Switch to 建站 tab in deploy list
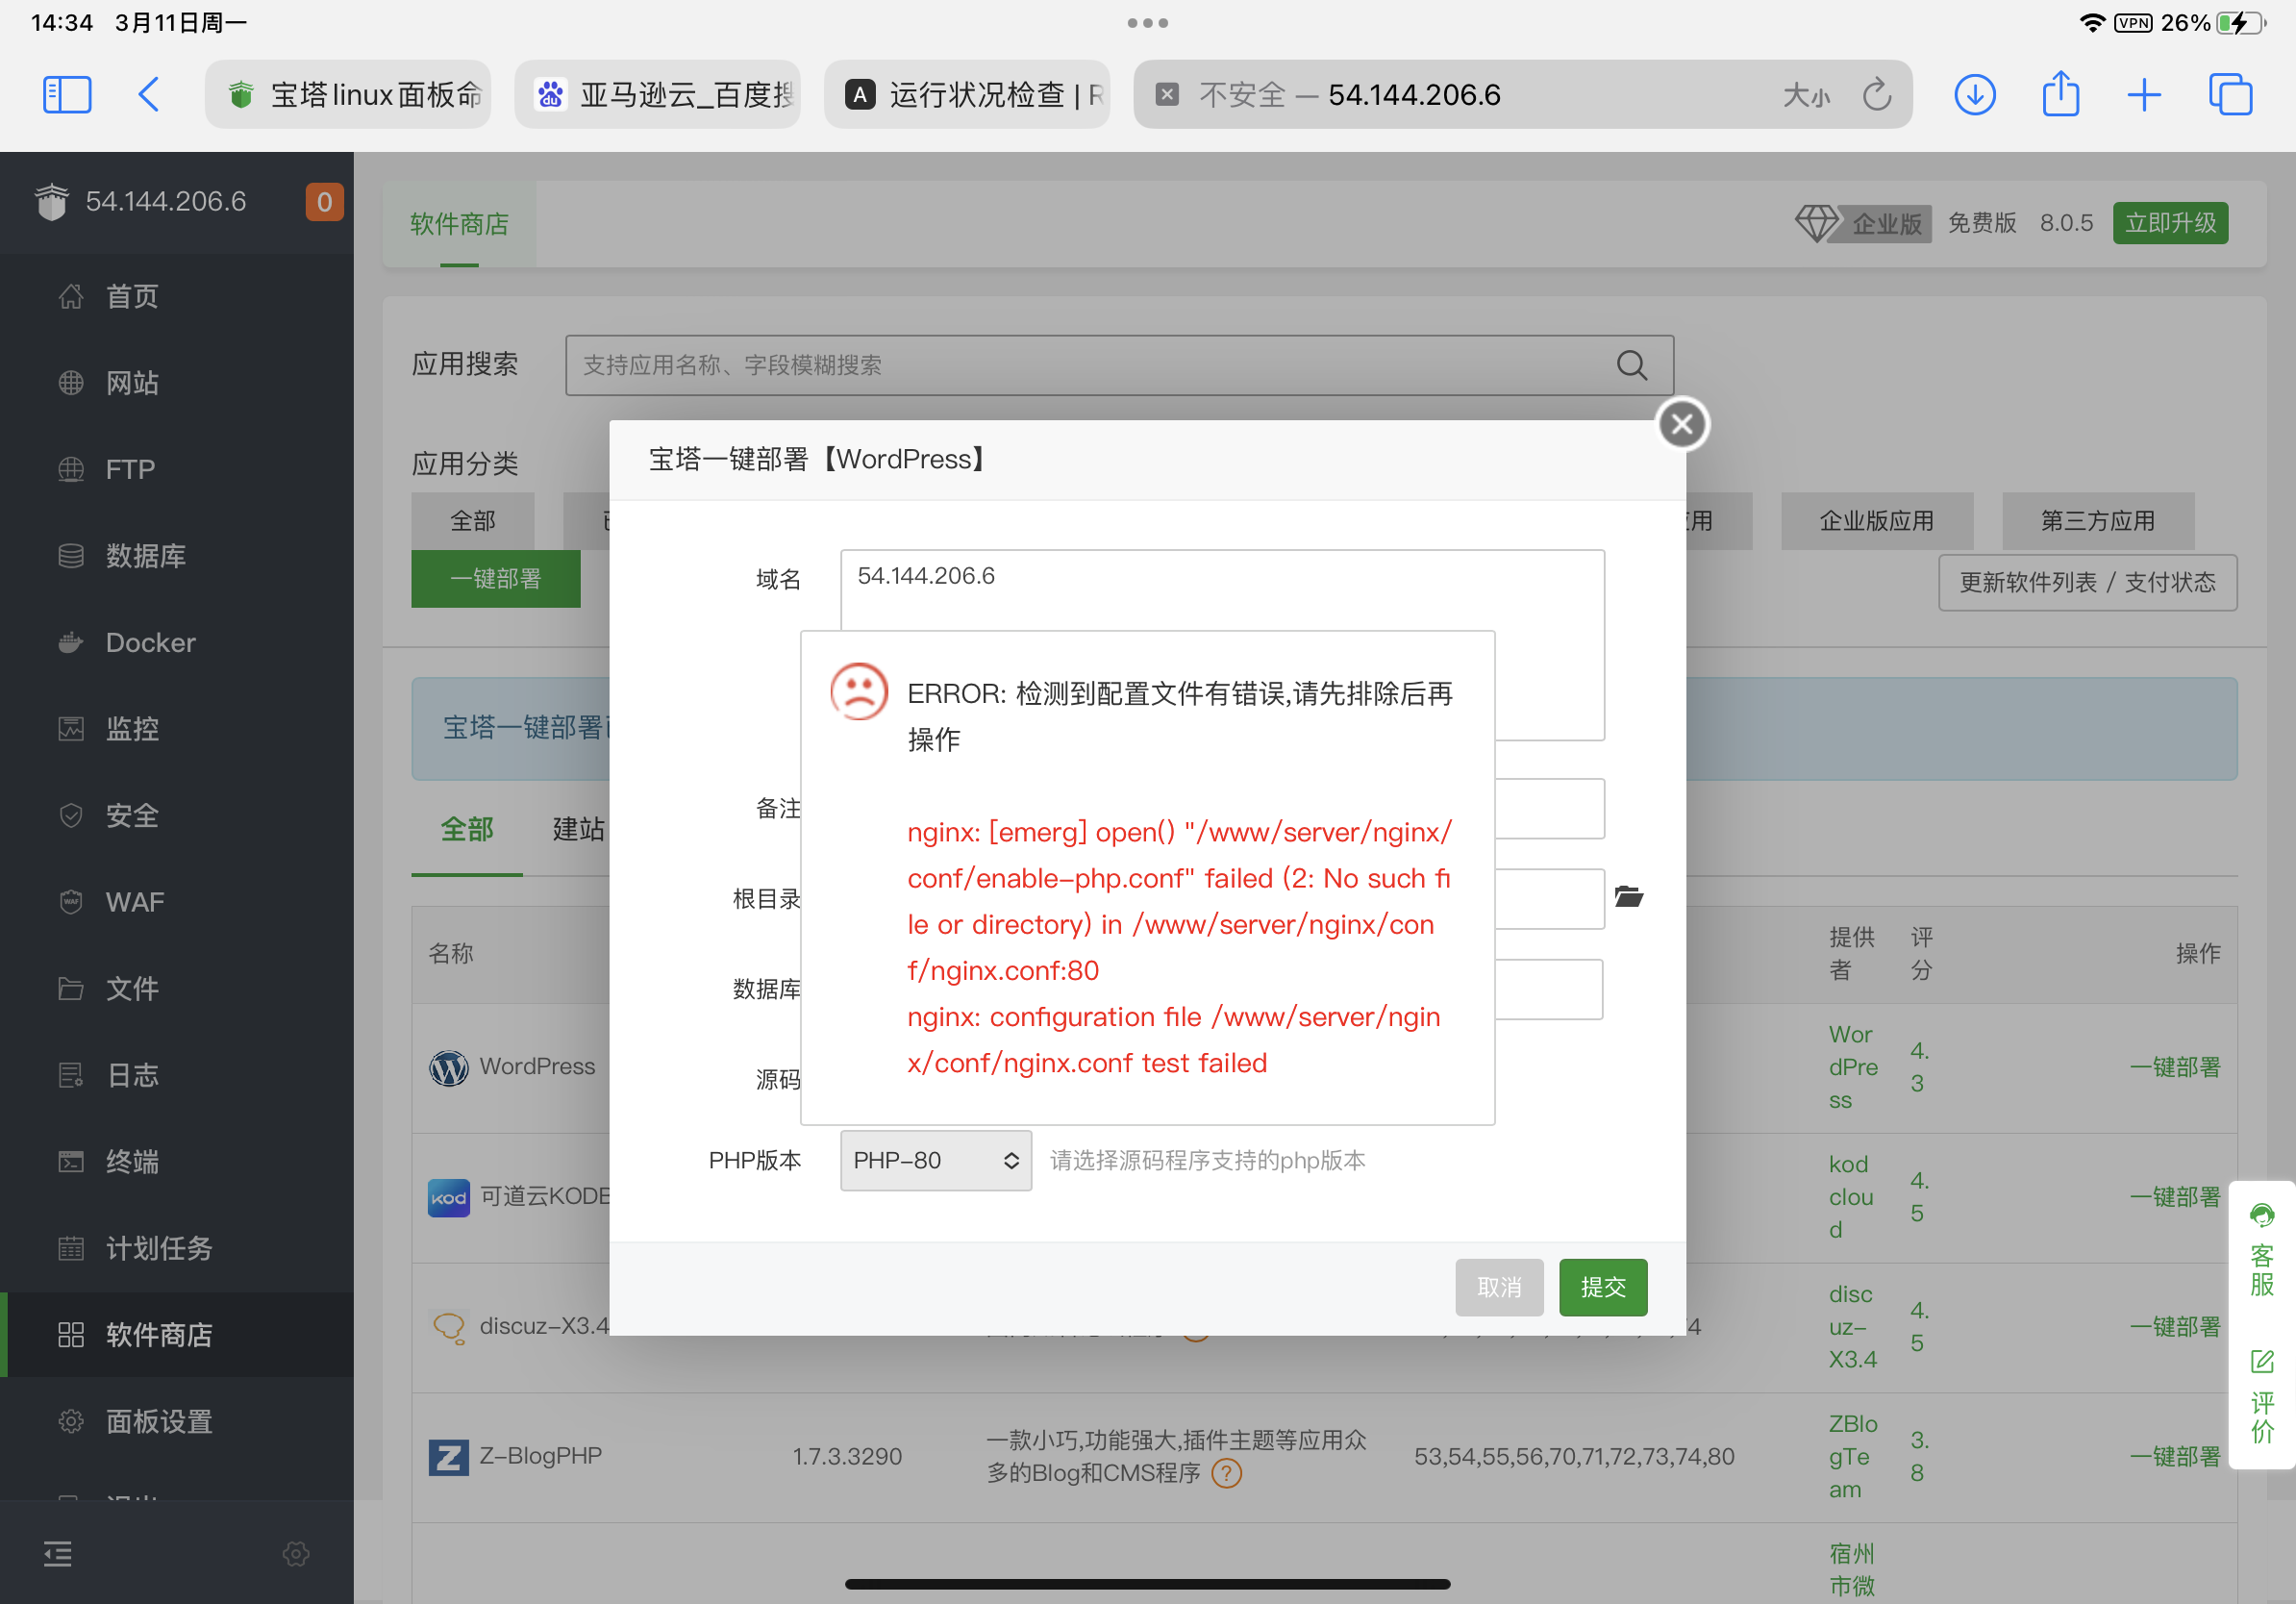This screenshot has width=2296, height=1604. pyautogui.click(x=579, y=829)
